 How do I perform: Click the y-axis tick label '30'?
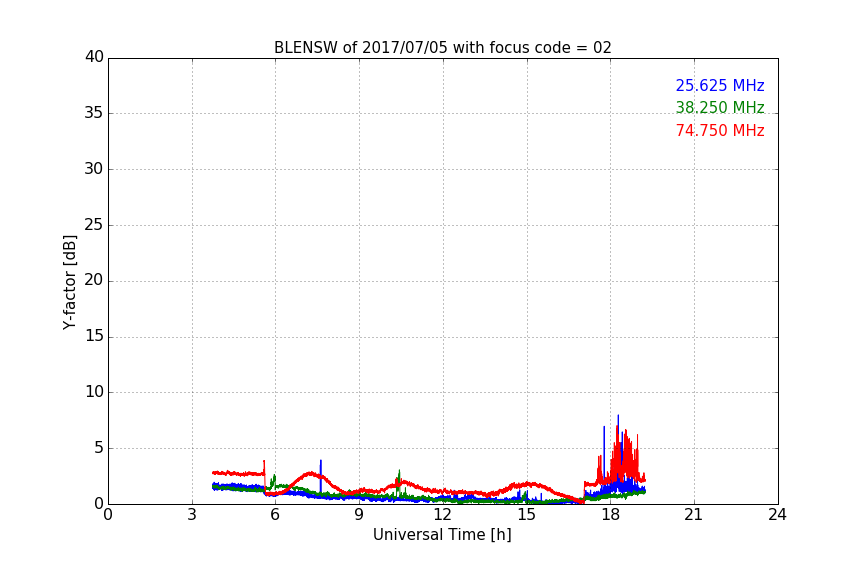pos(94,169)
